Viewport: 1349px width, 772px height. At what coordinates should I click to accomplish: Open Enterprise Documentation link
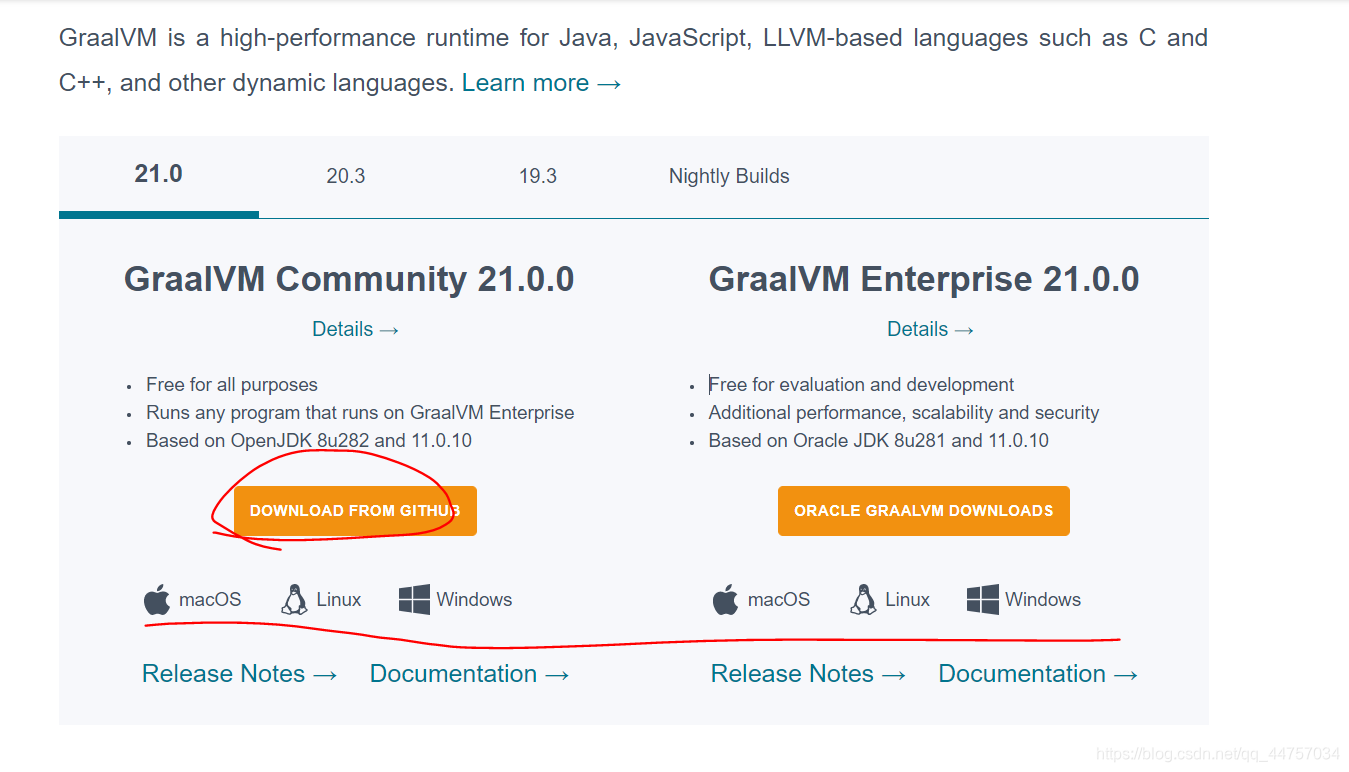point(1039,674)
